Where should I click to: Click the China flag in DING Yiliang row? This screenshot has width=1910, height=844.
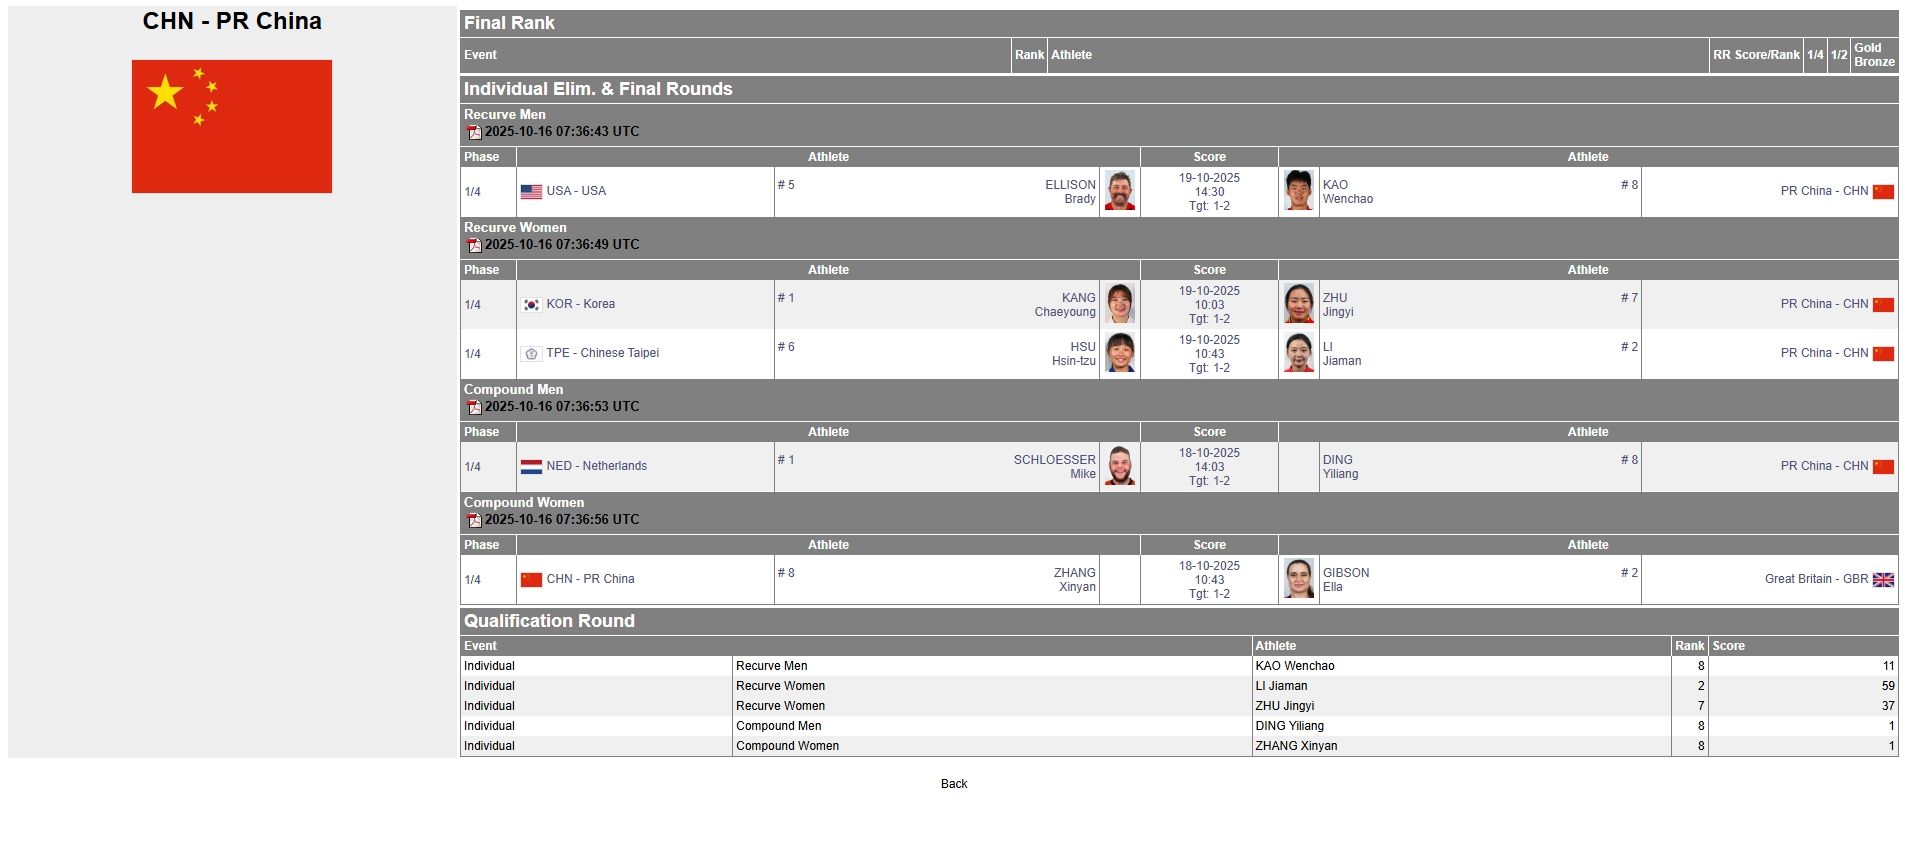tap(1883, 467)
